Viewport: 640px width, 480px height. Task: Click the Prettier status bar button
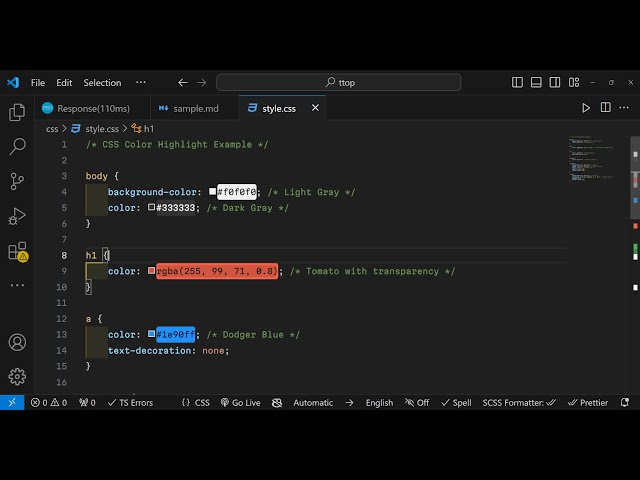588,403
